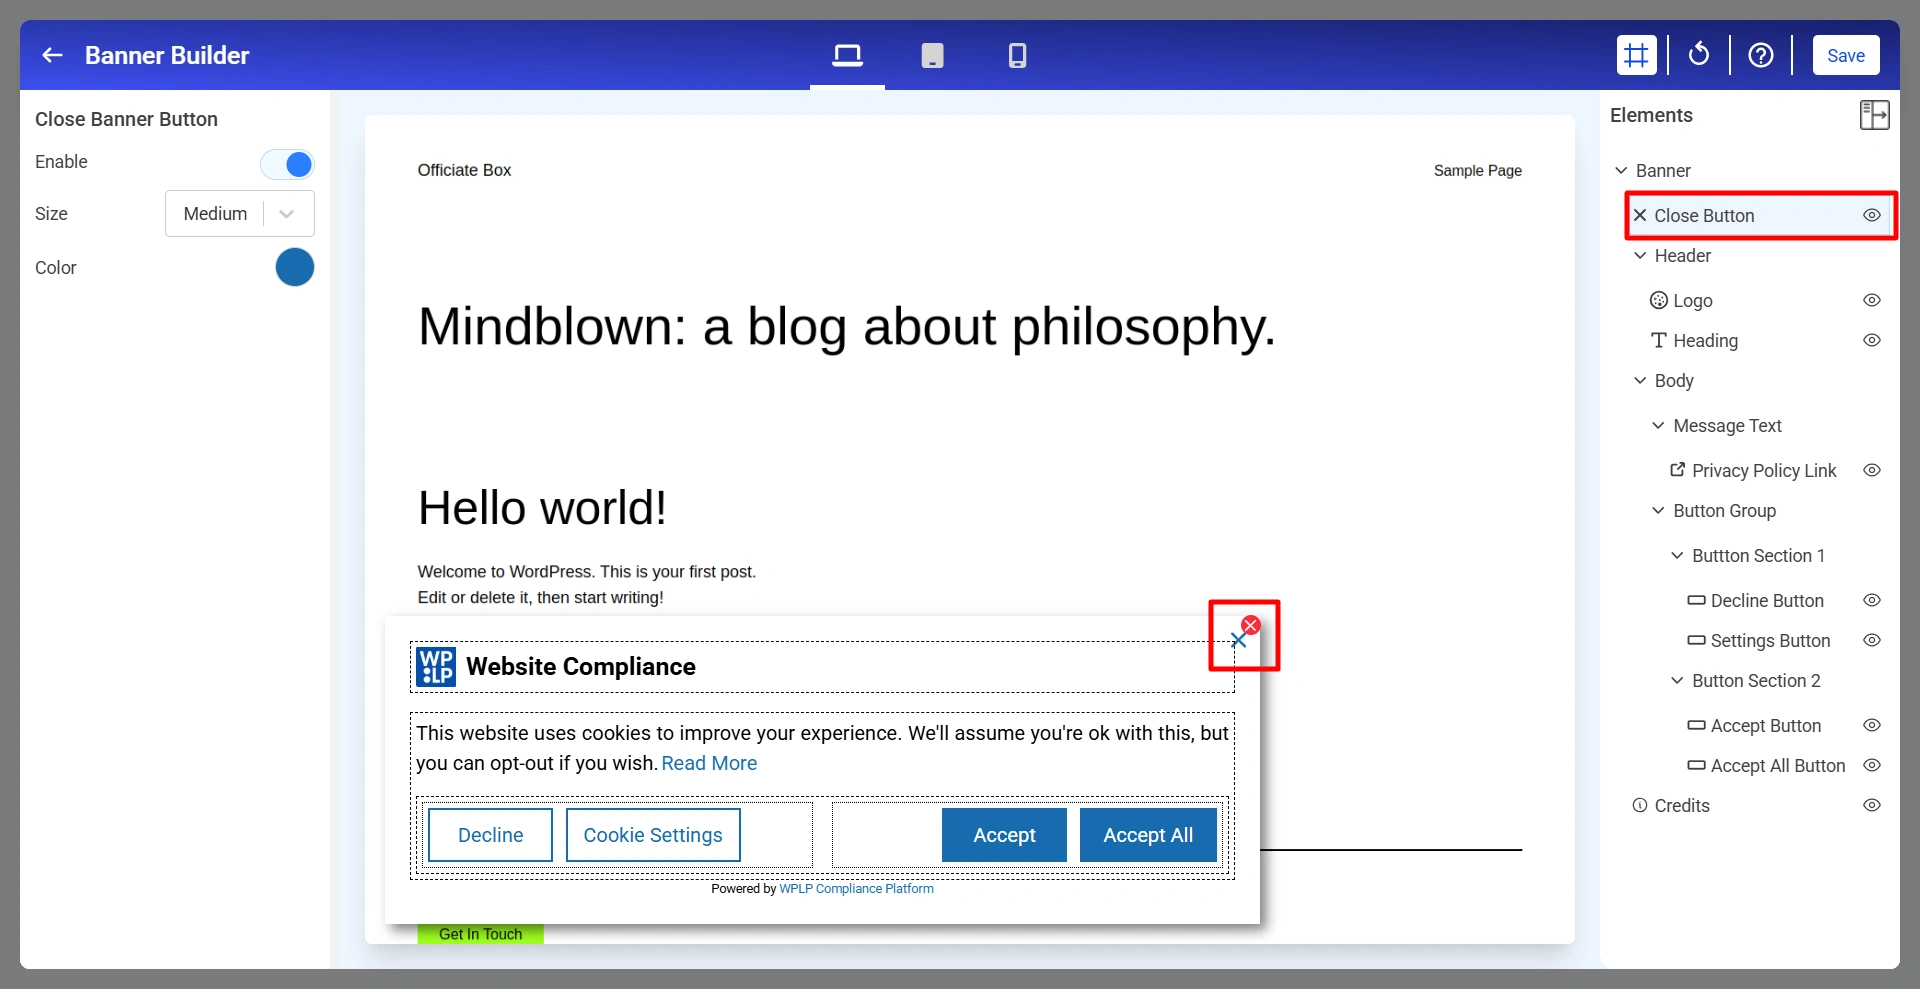The image size is (1920, 989).
Task: Hide the Heading element
Action: pos(1872,340)
